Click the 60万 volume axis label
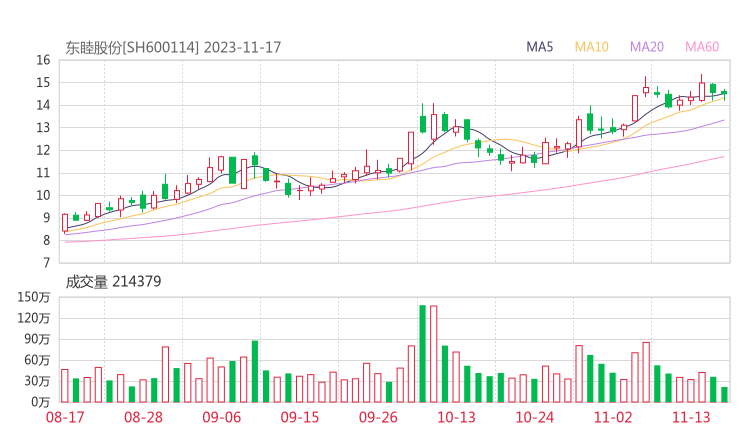This screenshot has width=740, height=440. click(x=37, y=360)
